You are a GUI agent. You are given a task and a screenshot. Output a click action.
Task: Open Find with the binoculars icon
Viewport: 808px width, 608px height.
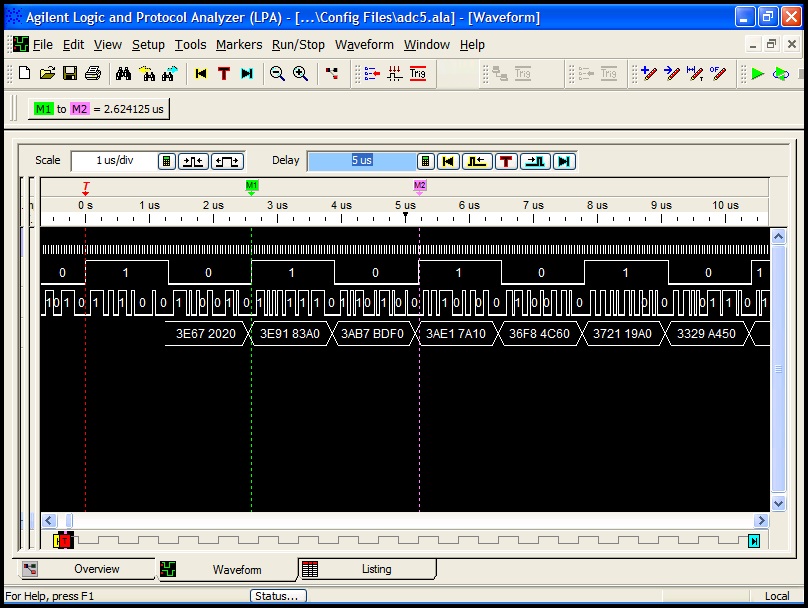[123, 73]
